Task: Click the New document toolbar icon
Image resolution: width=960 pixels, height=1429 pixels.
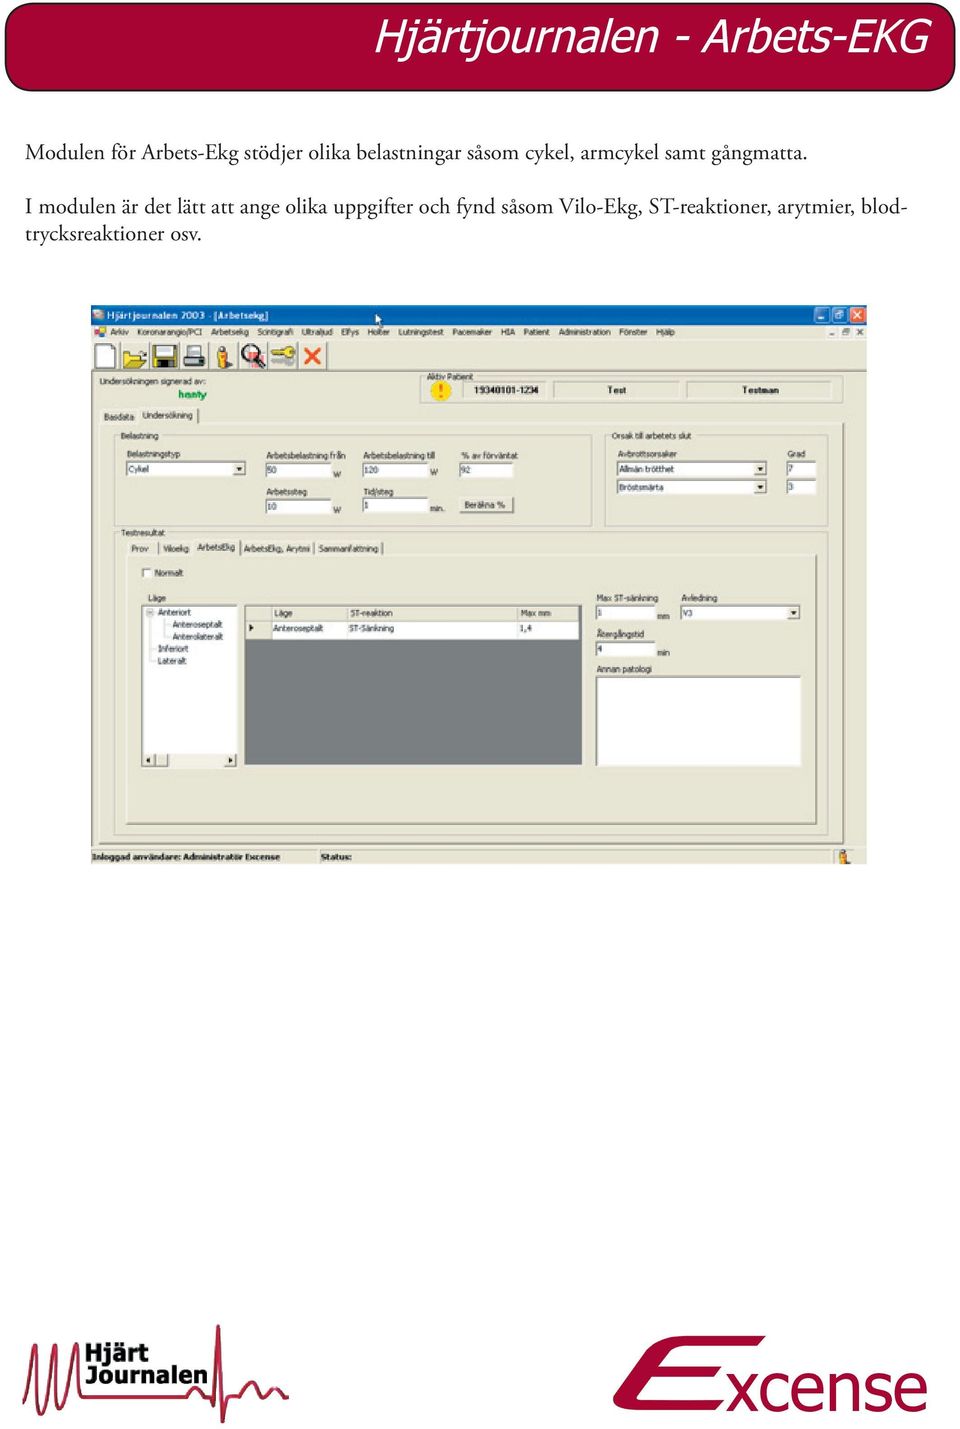Action: 105,356
